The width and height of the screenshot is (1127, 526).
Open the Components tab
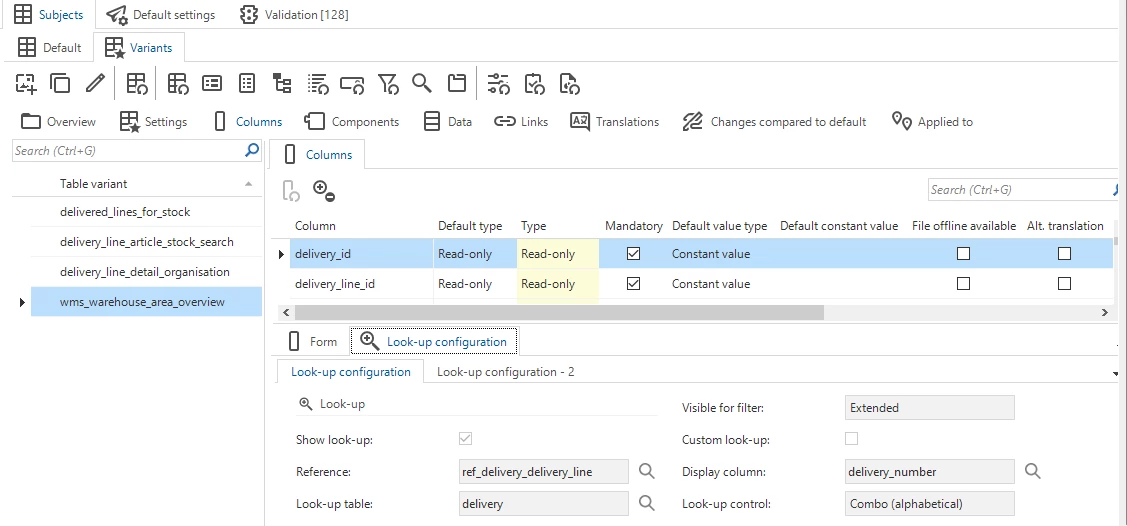(x=351, y=121)
